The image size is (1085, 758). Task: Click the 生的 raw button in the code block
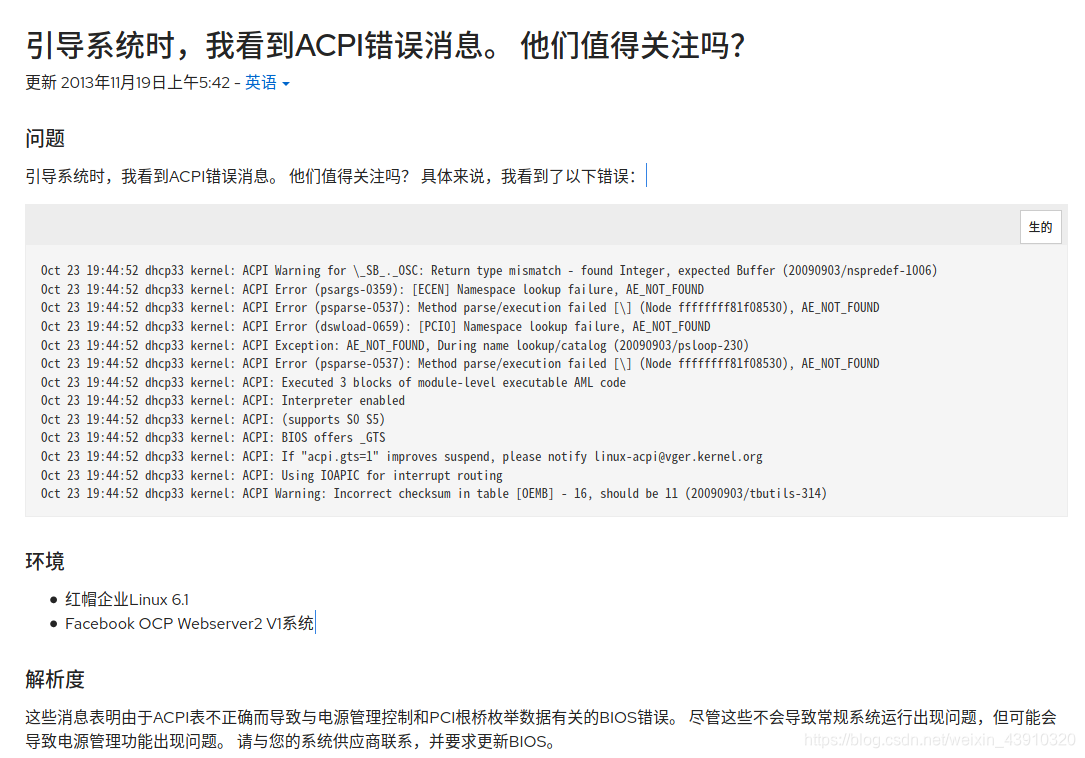(x=1040, y=227)
